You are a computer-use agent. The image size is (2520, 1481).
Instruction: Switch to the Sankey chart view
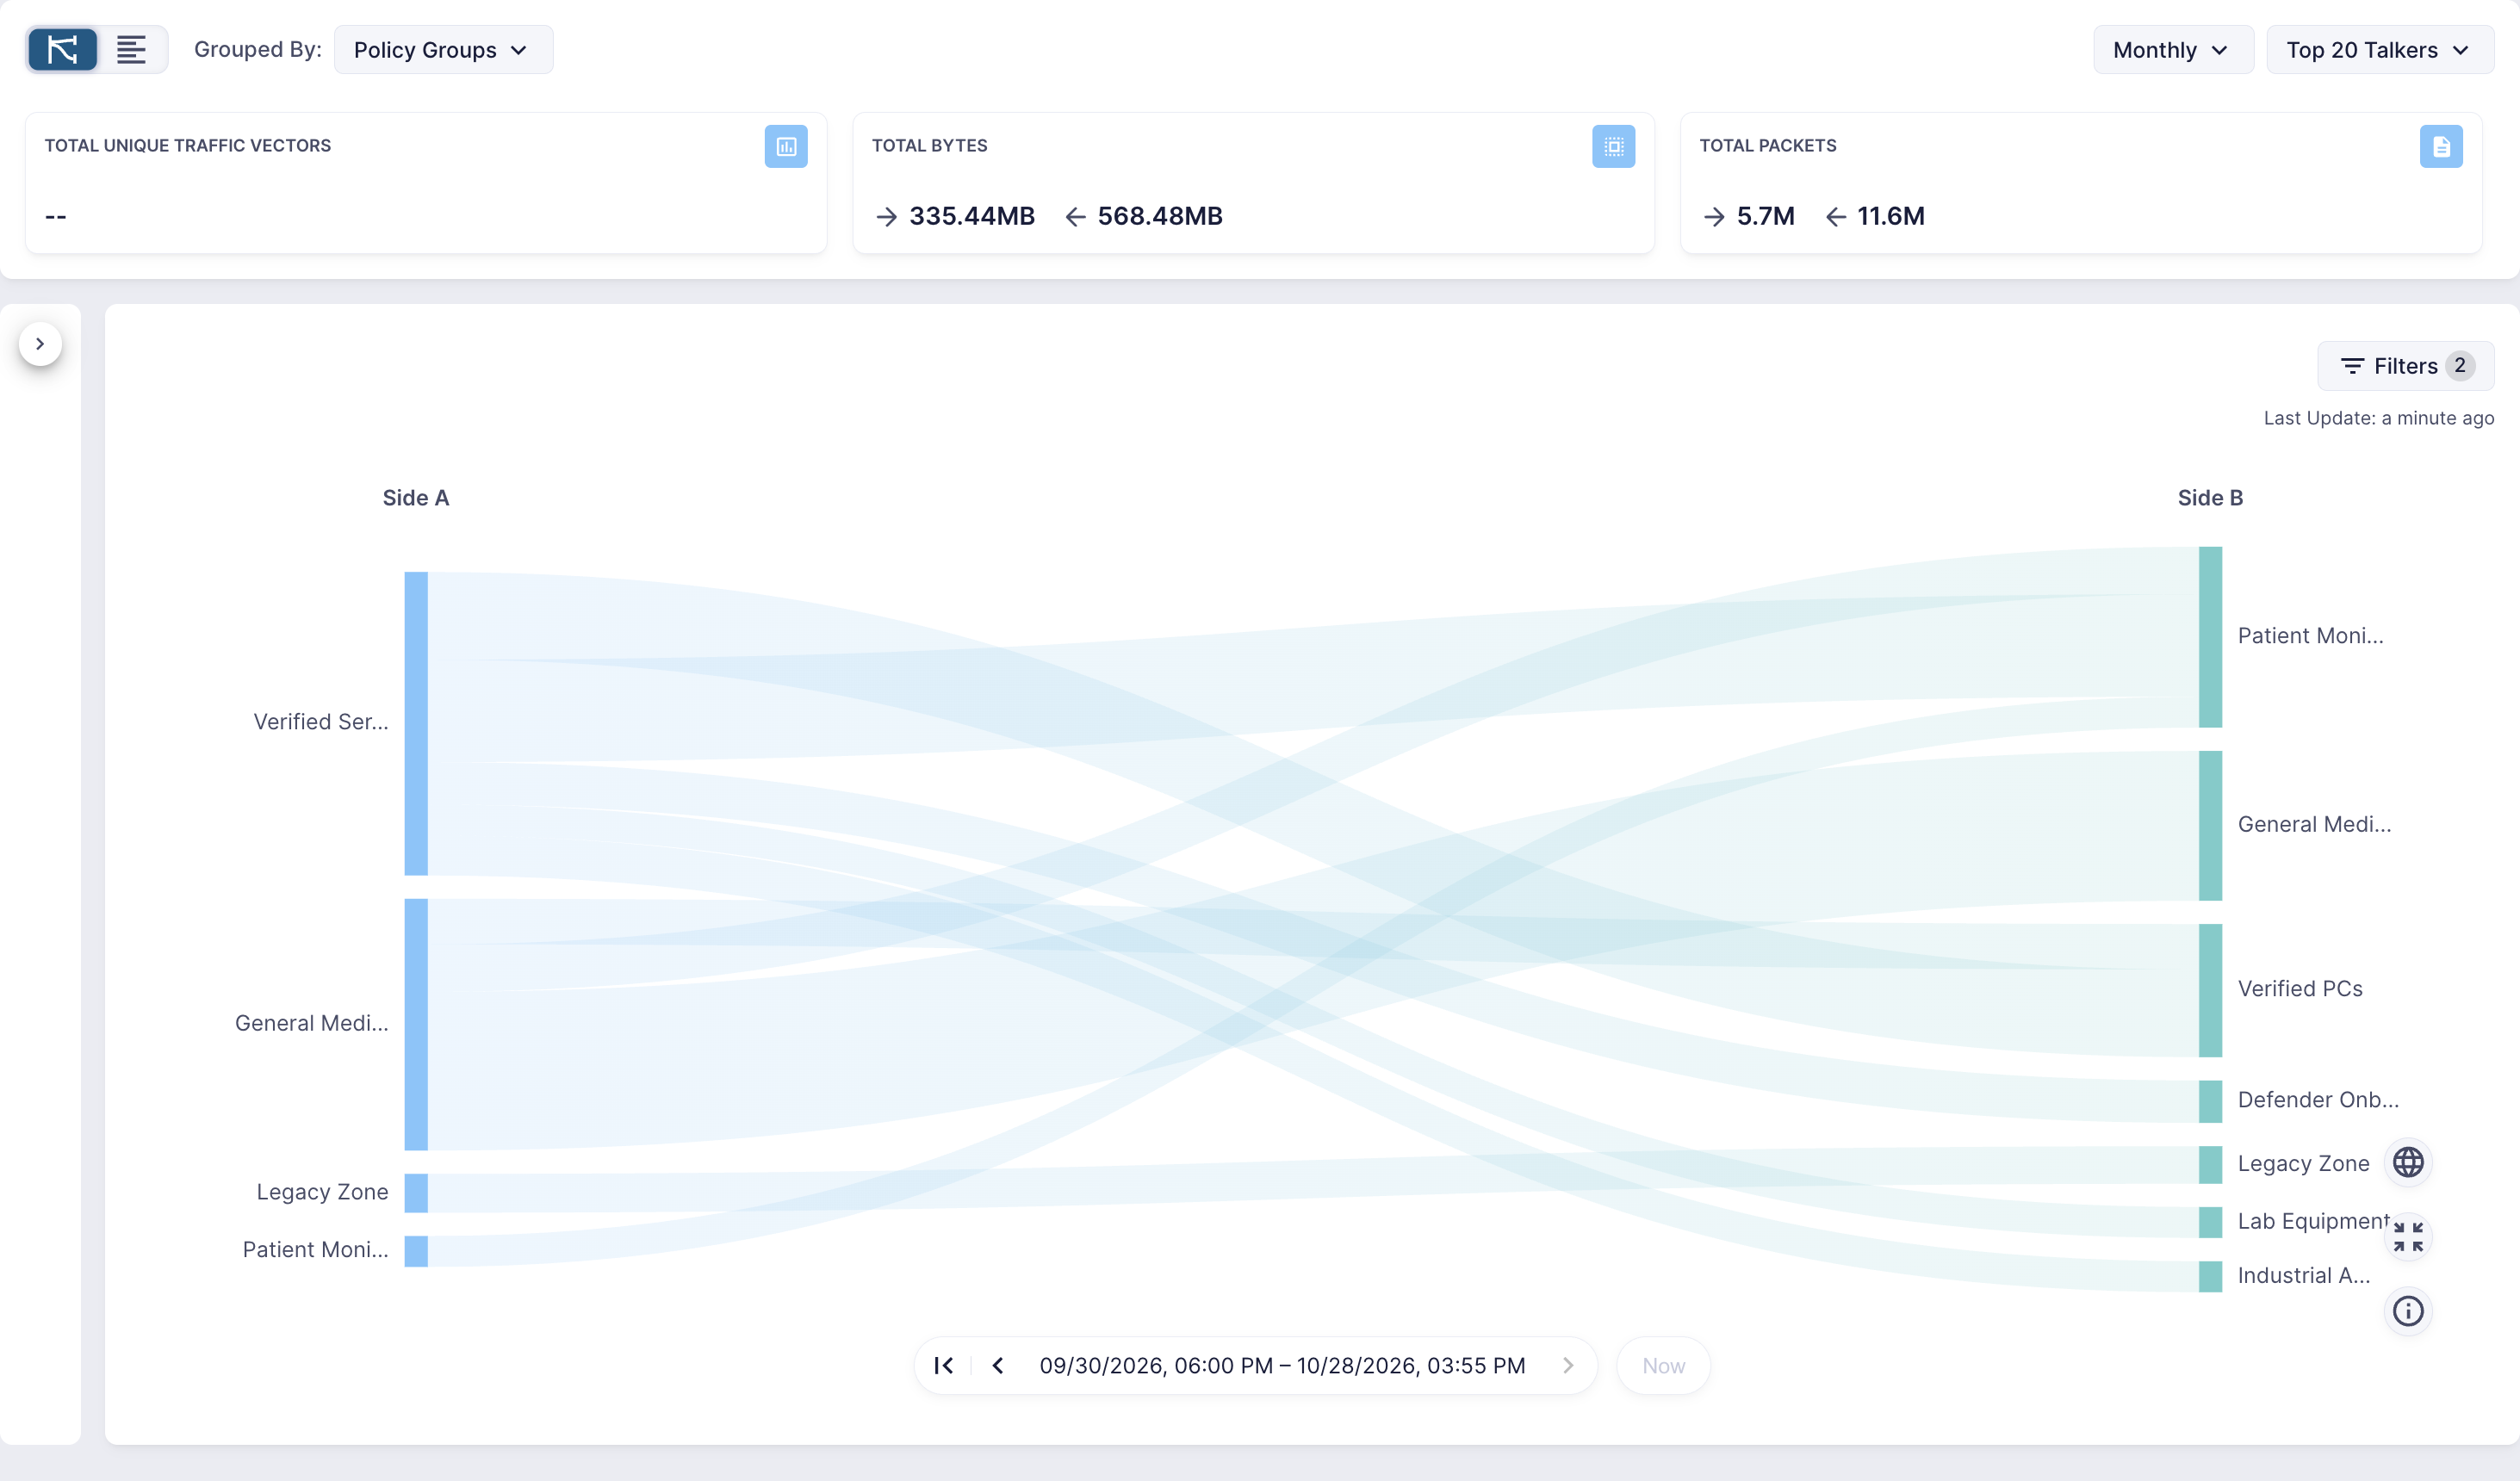point(62,49)
